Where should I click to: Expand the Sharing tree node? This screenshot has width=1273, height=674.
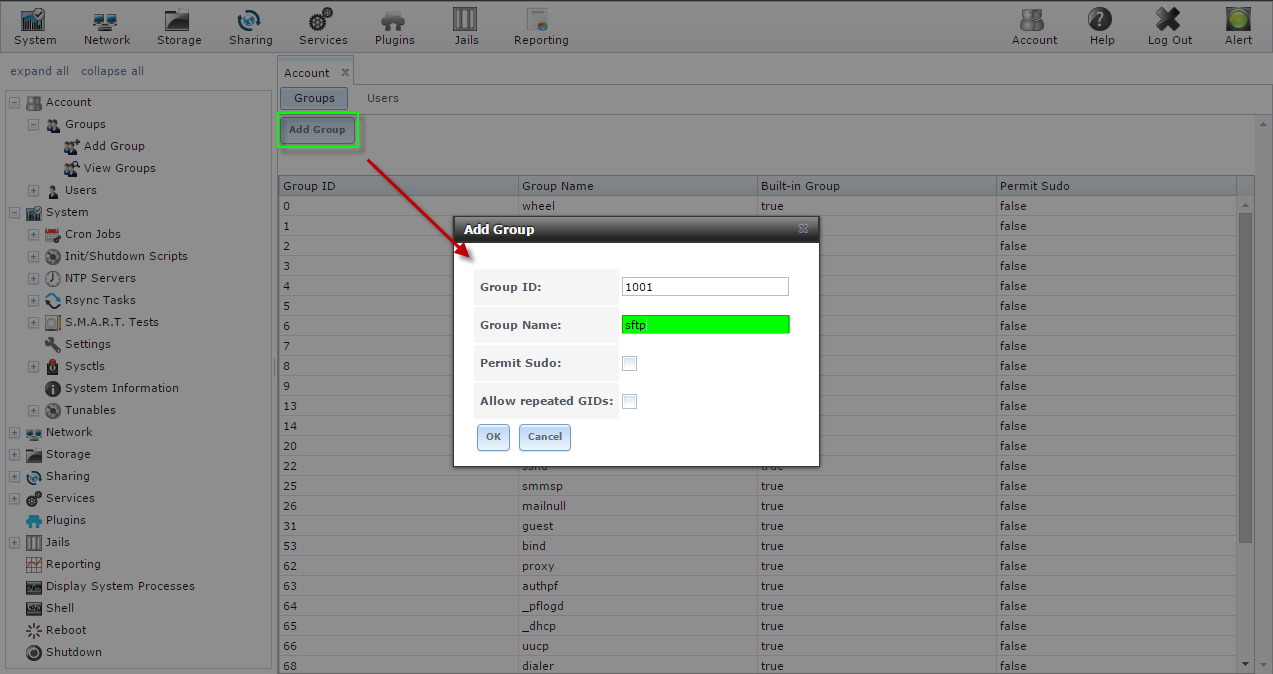(x=14, y=476)
